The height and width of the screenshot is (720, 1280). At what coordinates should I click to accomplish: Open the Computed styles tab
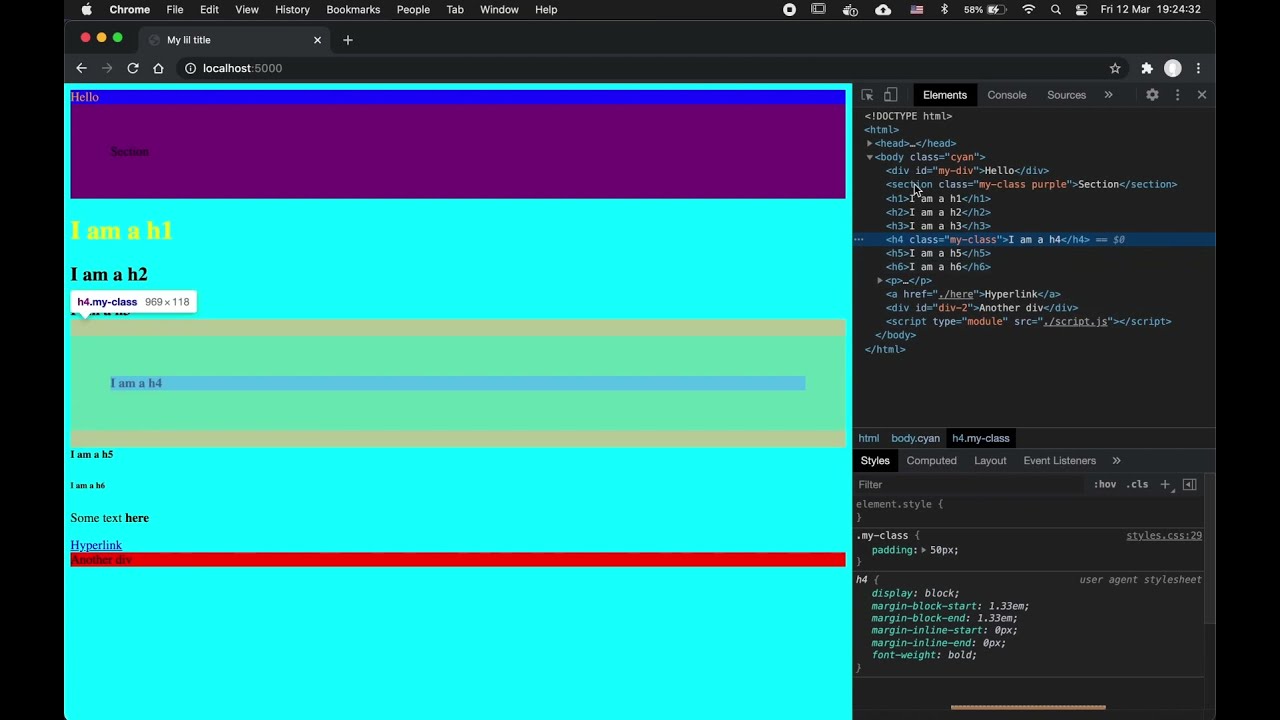click(x=932, y=461)
